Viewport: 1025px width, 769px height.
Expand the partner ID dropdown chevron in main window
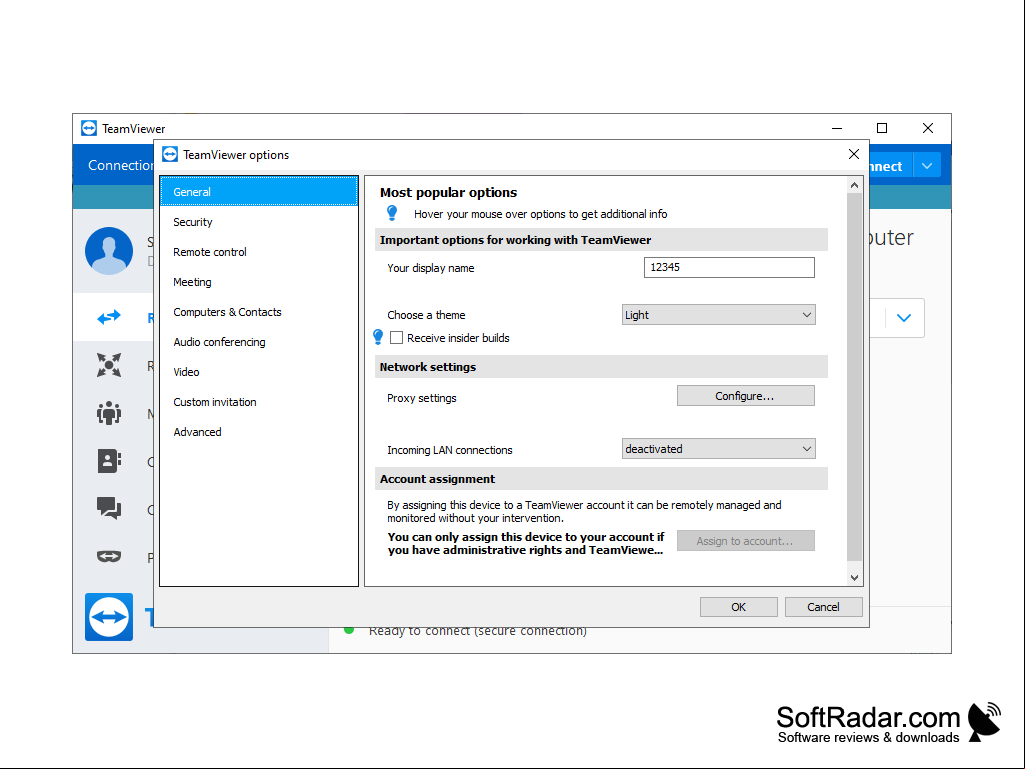pyautogui.click(x=904, y=318)
